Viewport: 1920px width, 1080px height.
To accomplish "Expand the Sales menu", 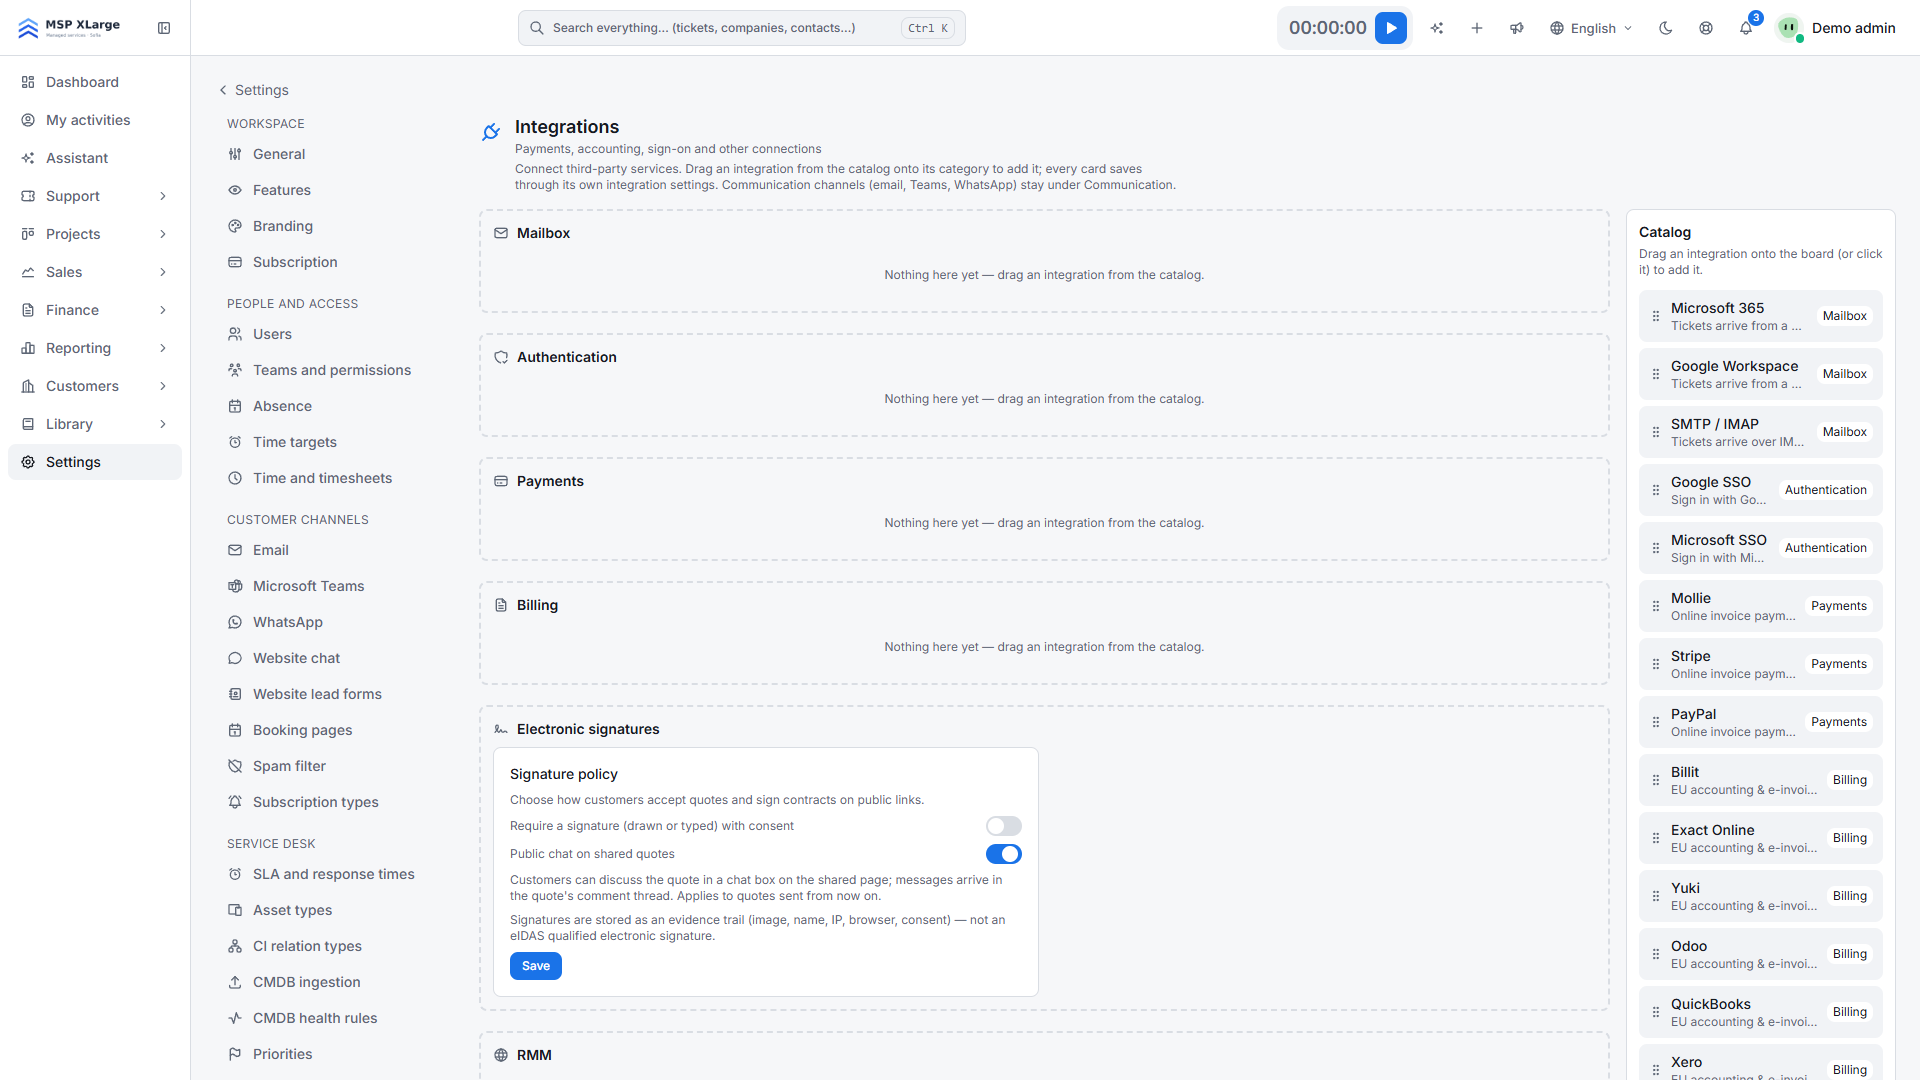I will (95, 272).
